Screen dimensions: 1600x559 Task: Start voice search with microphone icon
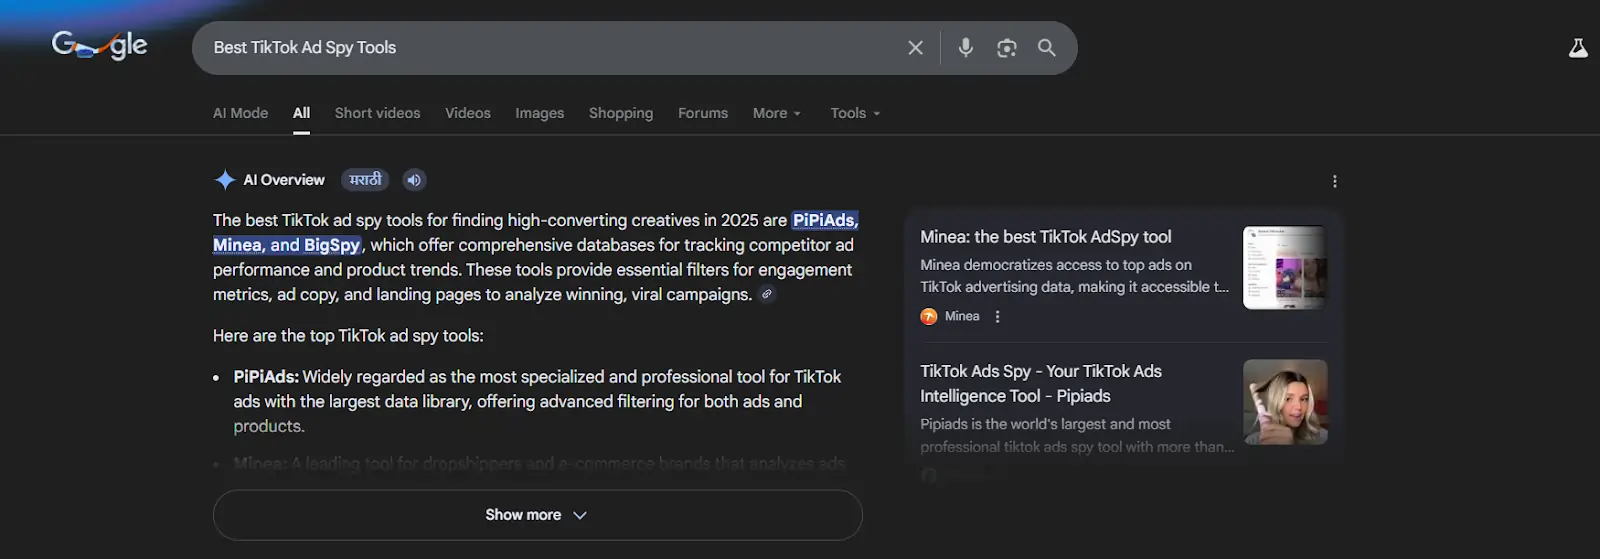[965, 48]
